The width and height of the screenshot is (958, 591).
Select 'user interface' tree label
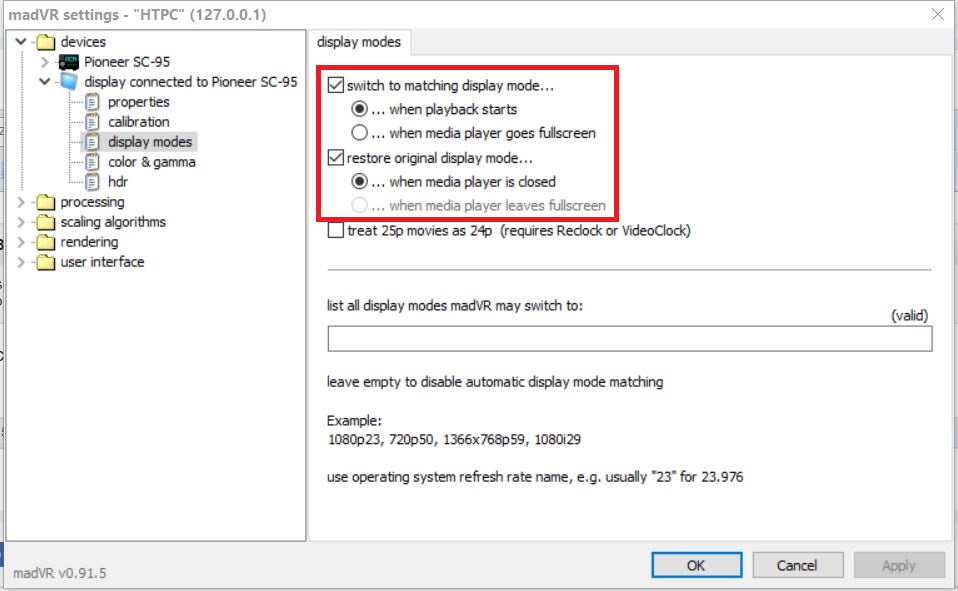point(102,262)
